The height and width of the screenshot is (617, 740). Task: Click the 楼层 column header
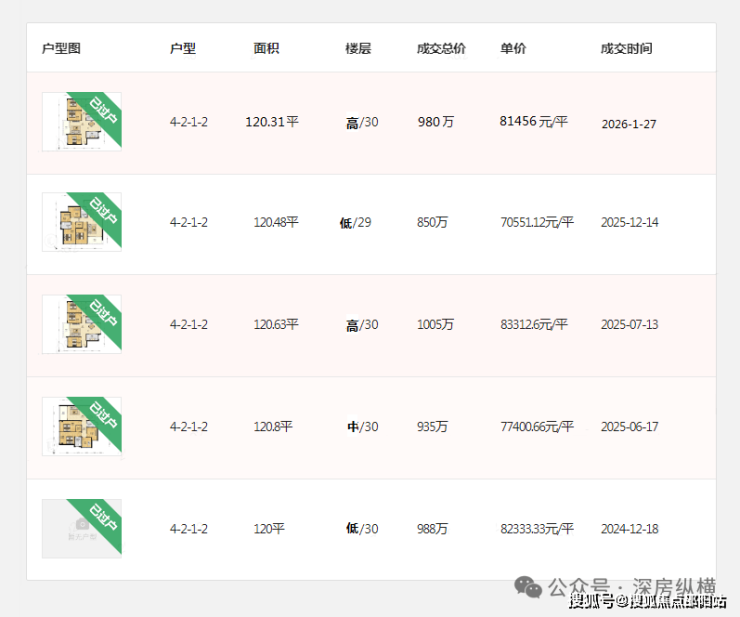coord(358,48)
